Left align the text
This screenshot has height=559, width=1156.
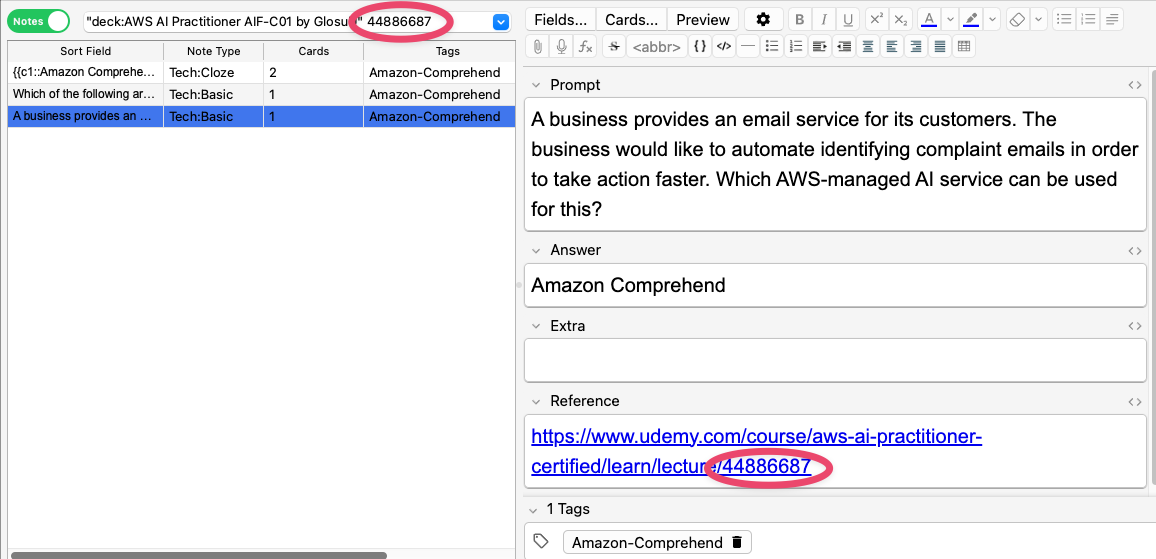pos(891,46)
